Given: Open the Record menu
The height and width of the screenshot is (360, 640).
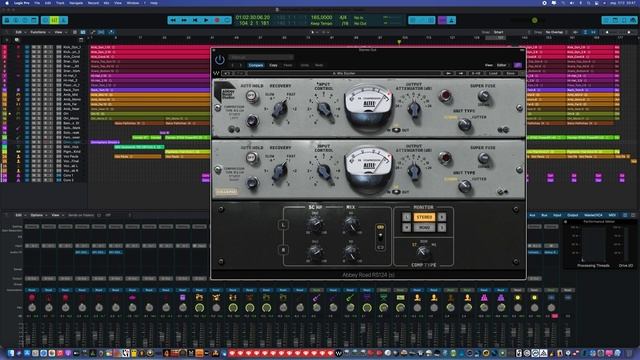Looking at the screenshot, I should [93, 3].
